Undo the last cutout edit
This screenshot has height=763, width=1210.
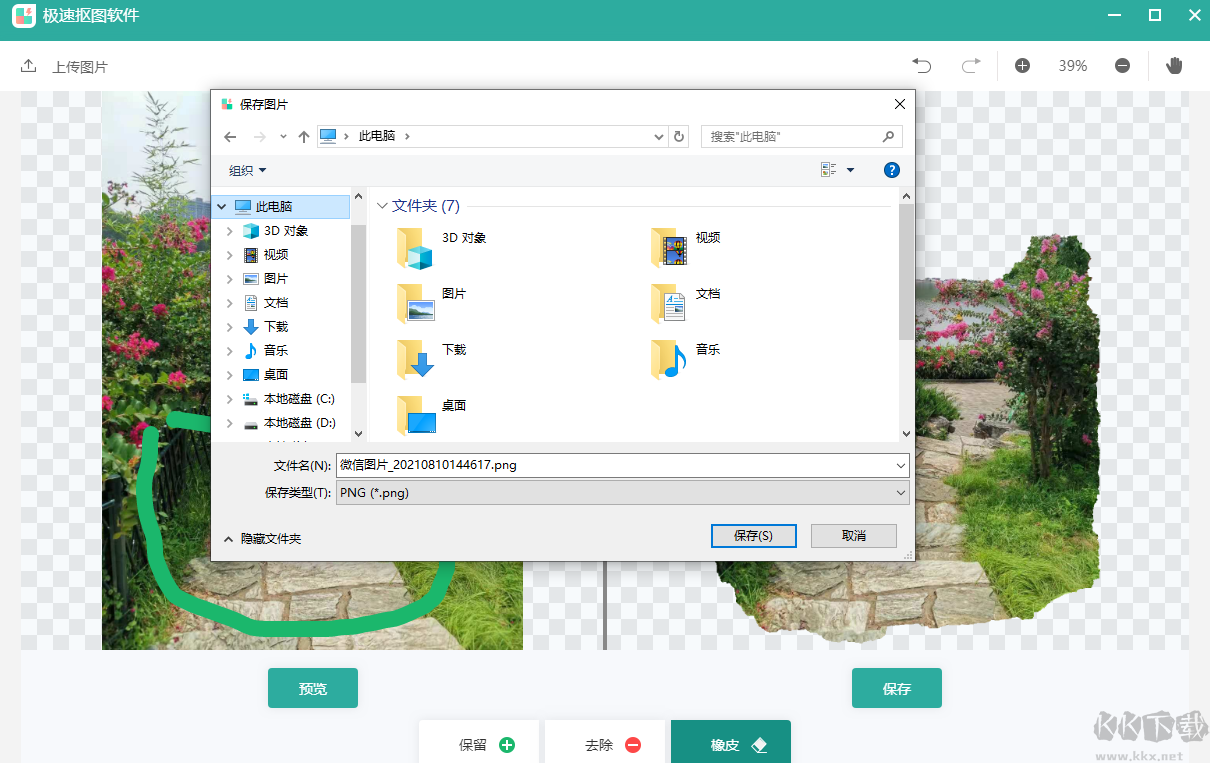[x=921, y=65]
